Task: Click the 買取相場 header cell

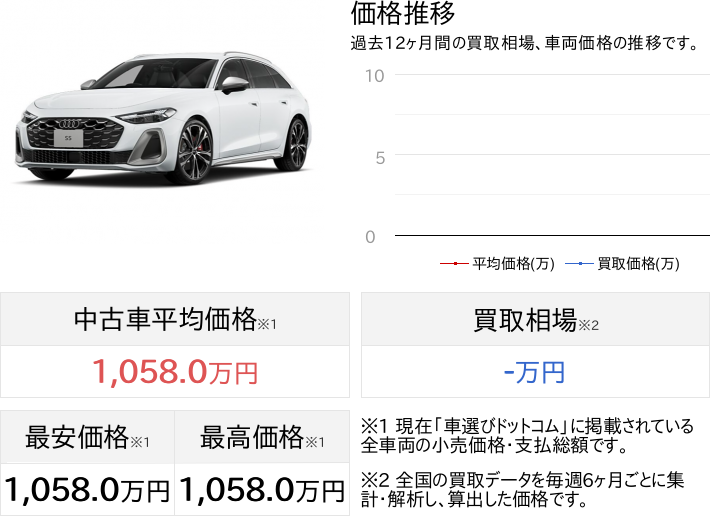Action: click(x=535, y=320)
